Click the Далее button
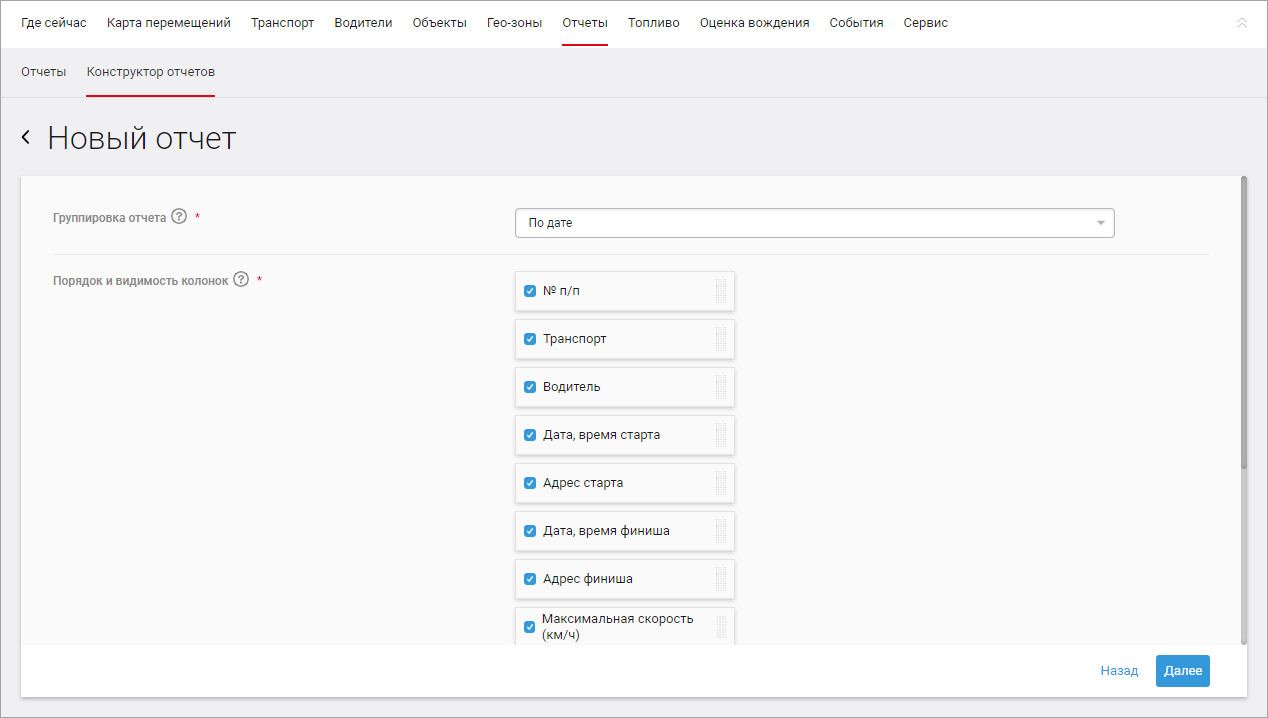The width and height of the screenshot is (1268, 718). (1183, 671)
